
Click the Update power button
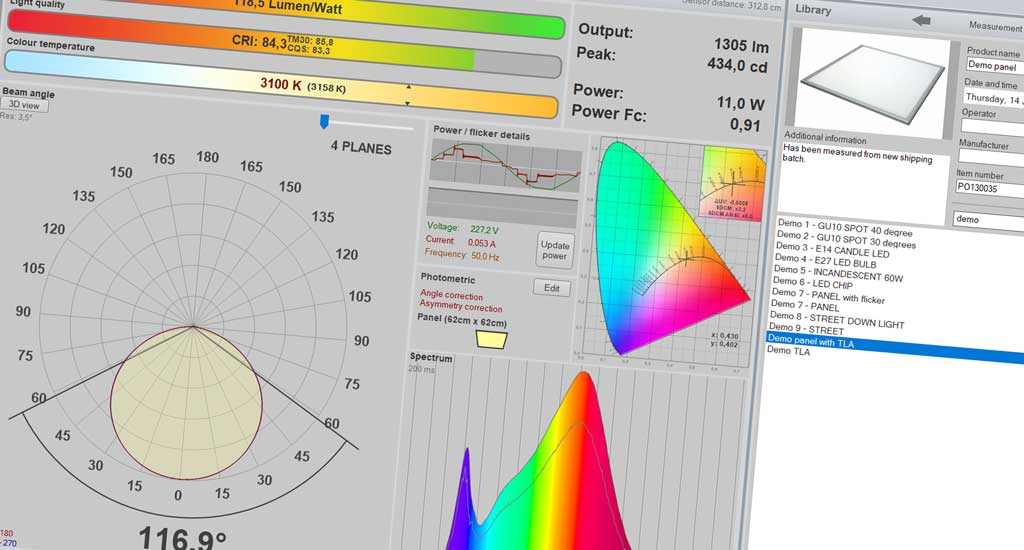tap(555, 250)
